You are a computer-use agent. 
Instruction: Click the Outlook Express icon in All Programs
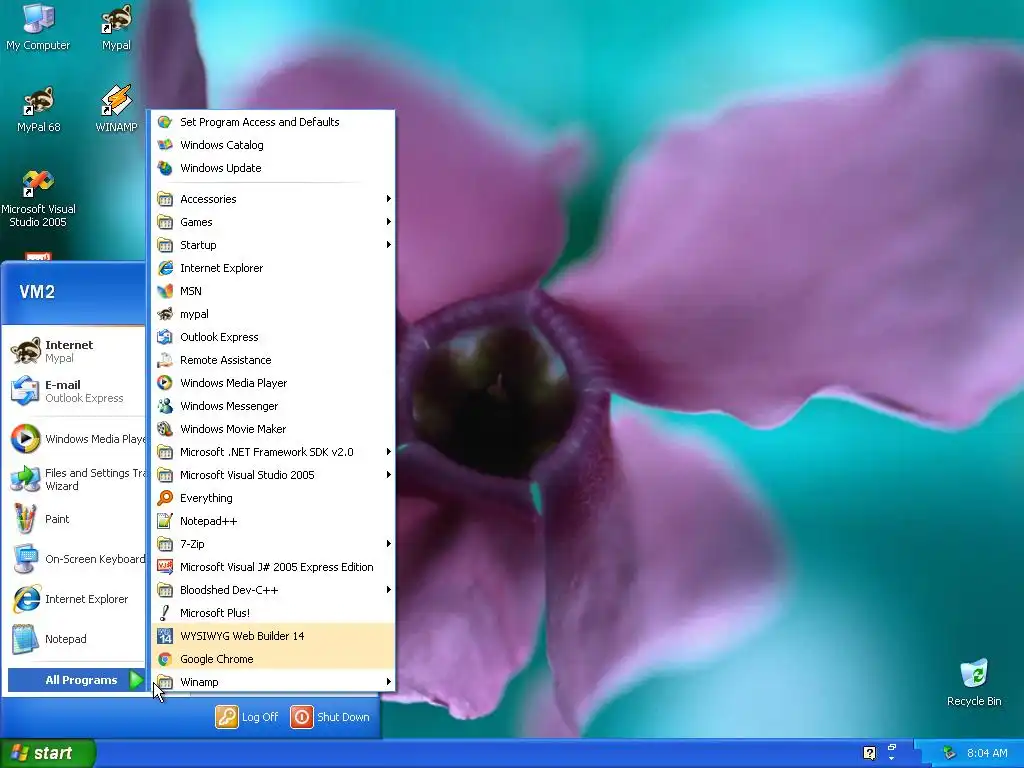165,337
